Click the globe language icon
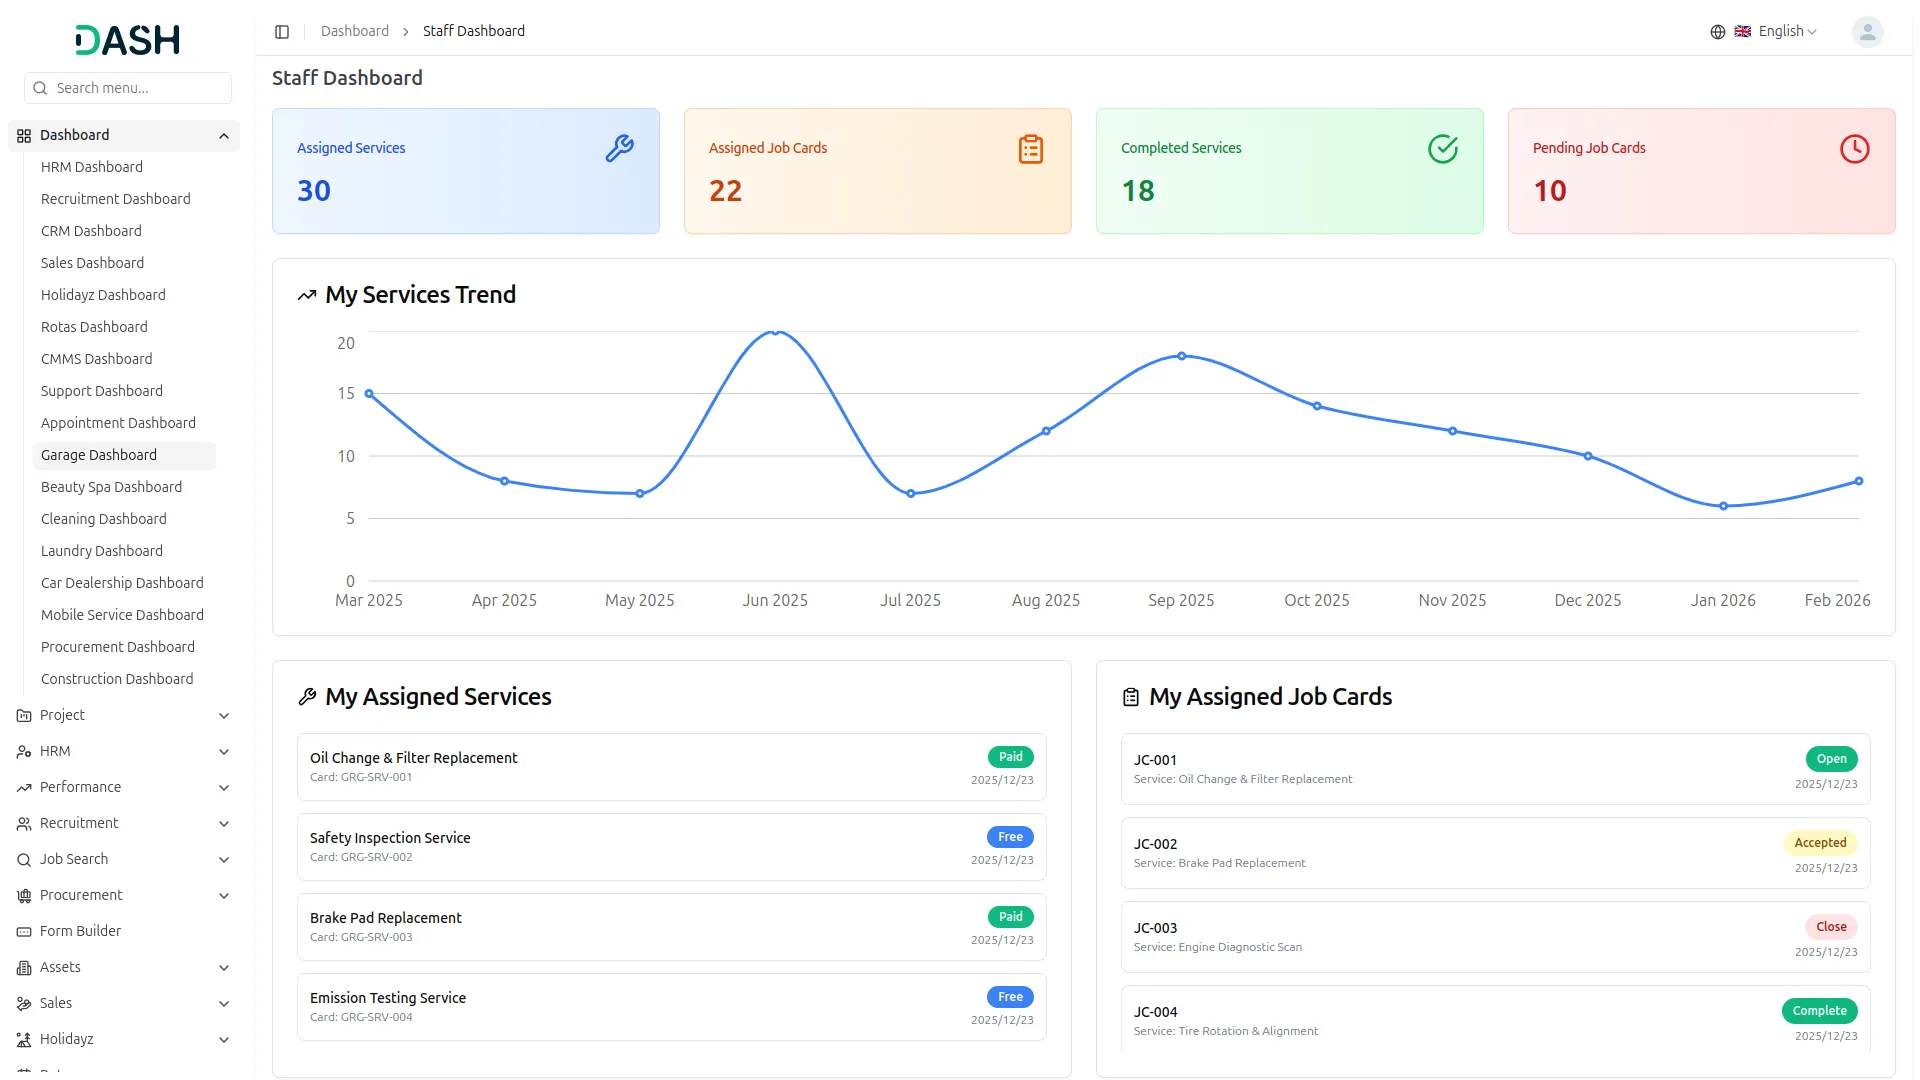The height and width of the screenshot is (1080, 1920). point(1717,32)
